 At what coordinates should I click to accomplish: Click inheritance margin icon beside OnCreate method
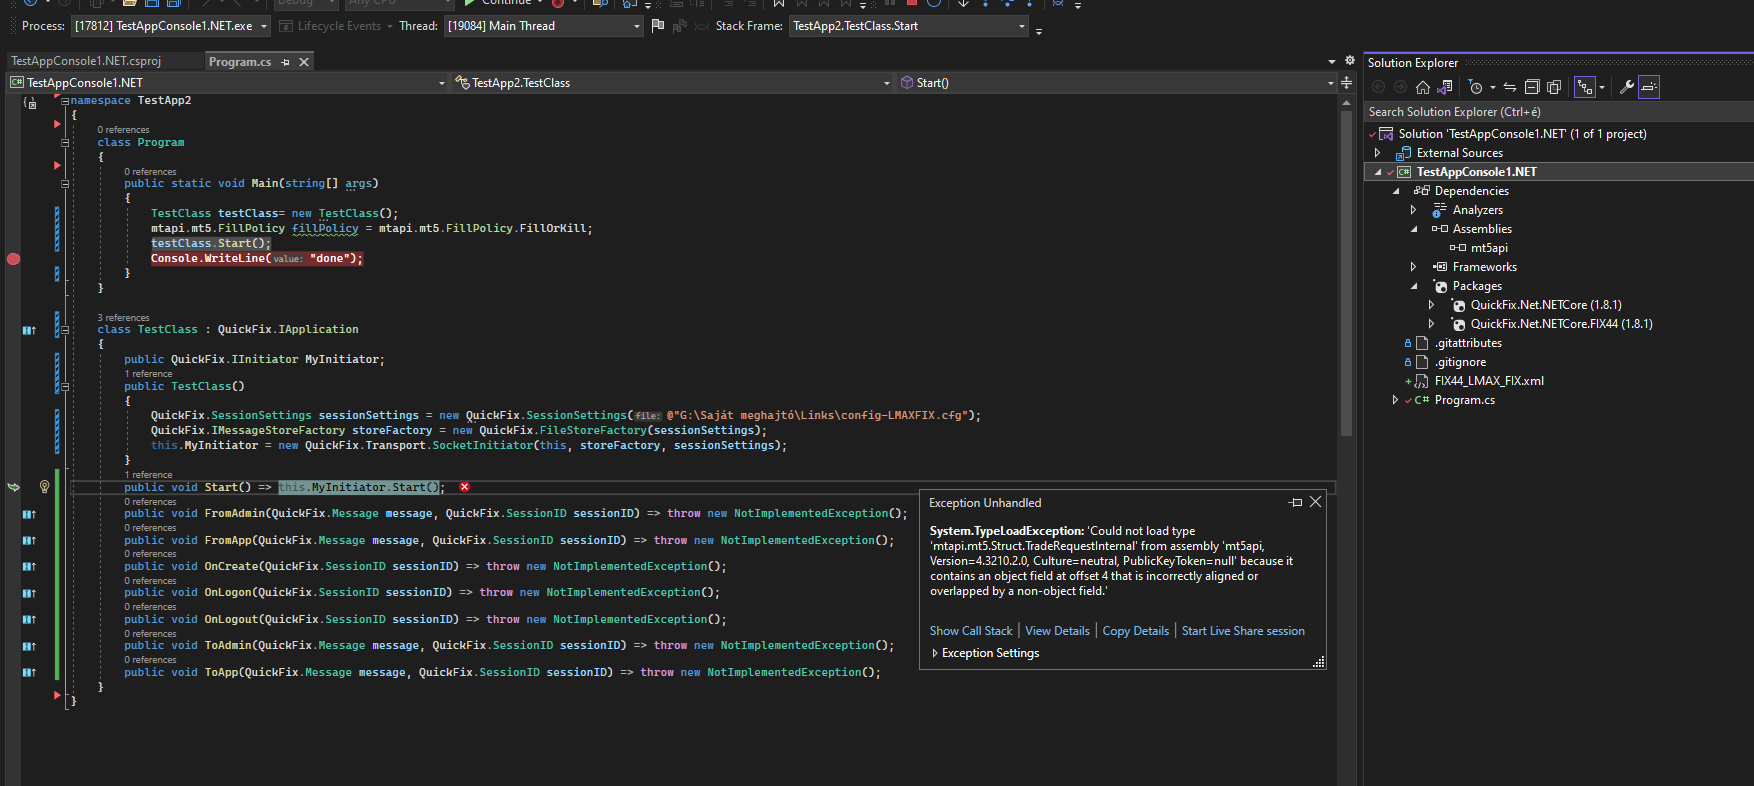click(29, 567)
